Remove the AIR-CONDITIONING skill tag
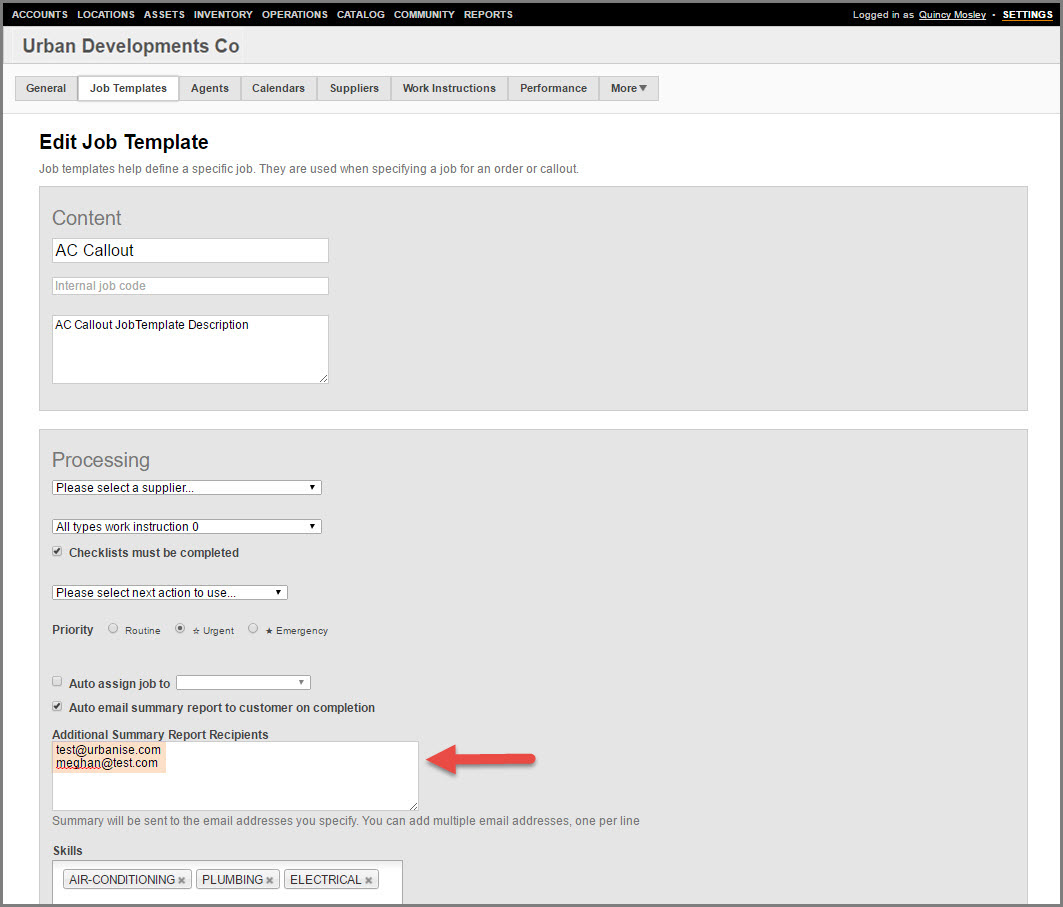 181,881
